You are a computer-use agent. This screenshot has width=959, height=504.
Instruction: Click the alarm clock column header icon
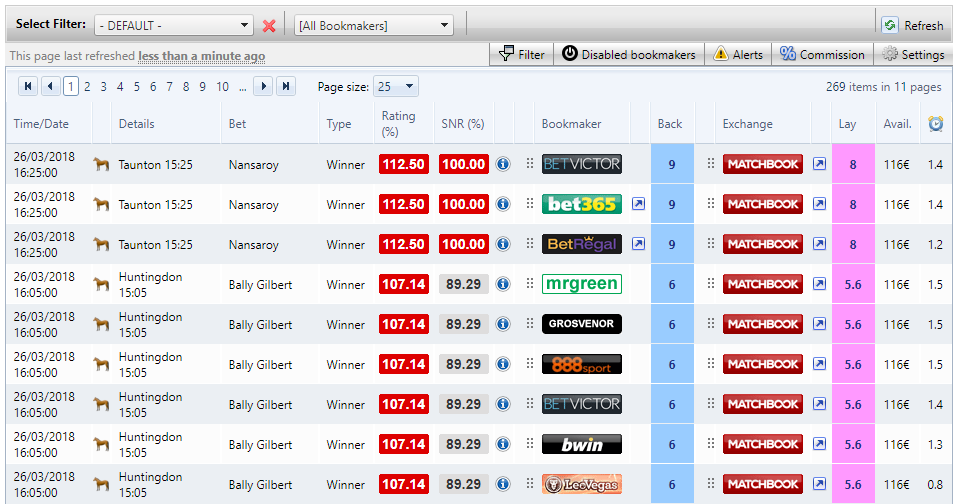pos(935,124)
